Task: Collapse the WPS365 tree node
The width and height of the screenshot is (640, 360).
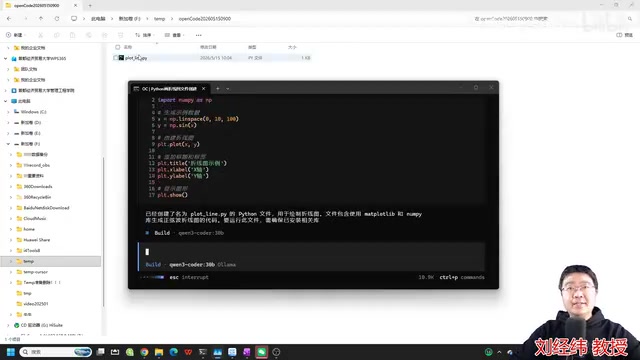Action: tap(6, 58)
